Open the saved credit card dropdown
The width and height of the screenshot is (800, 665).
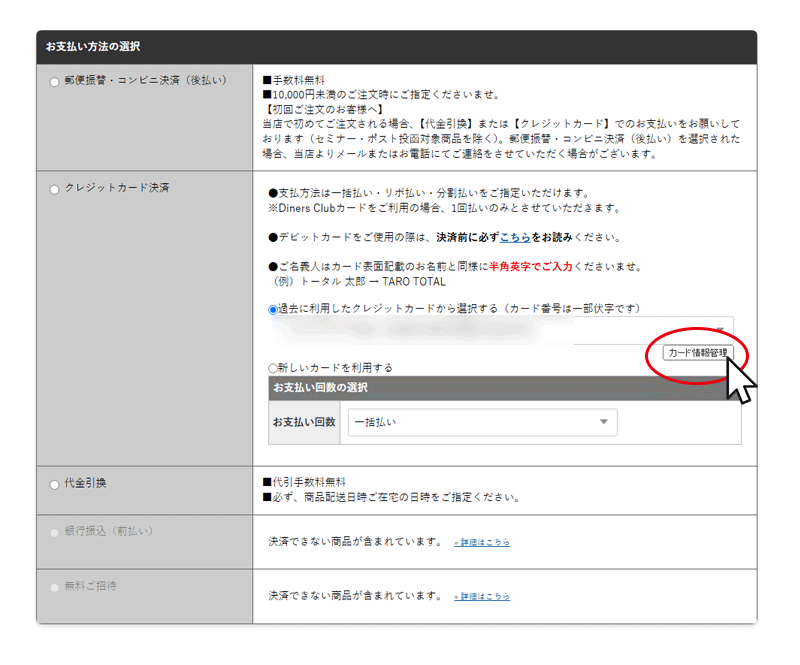click(501, 330)
